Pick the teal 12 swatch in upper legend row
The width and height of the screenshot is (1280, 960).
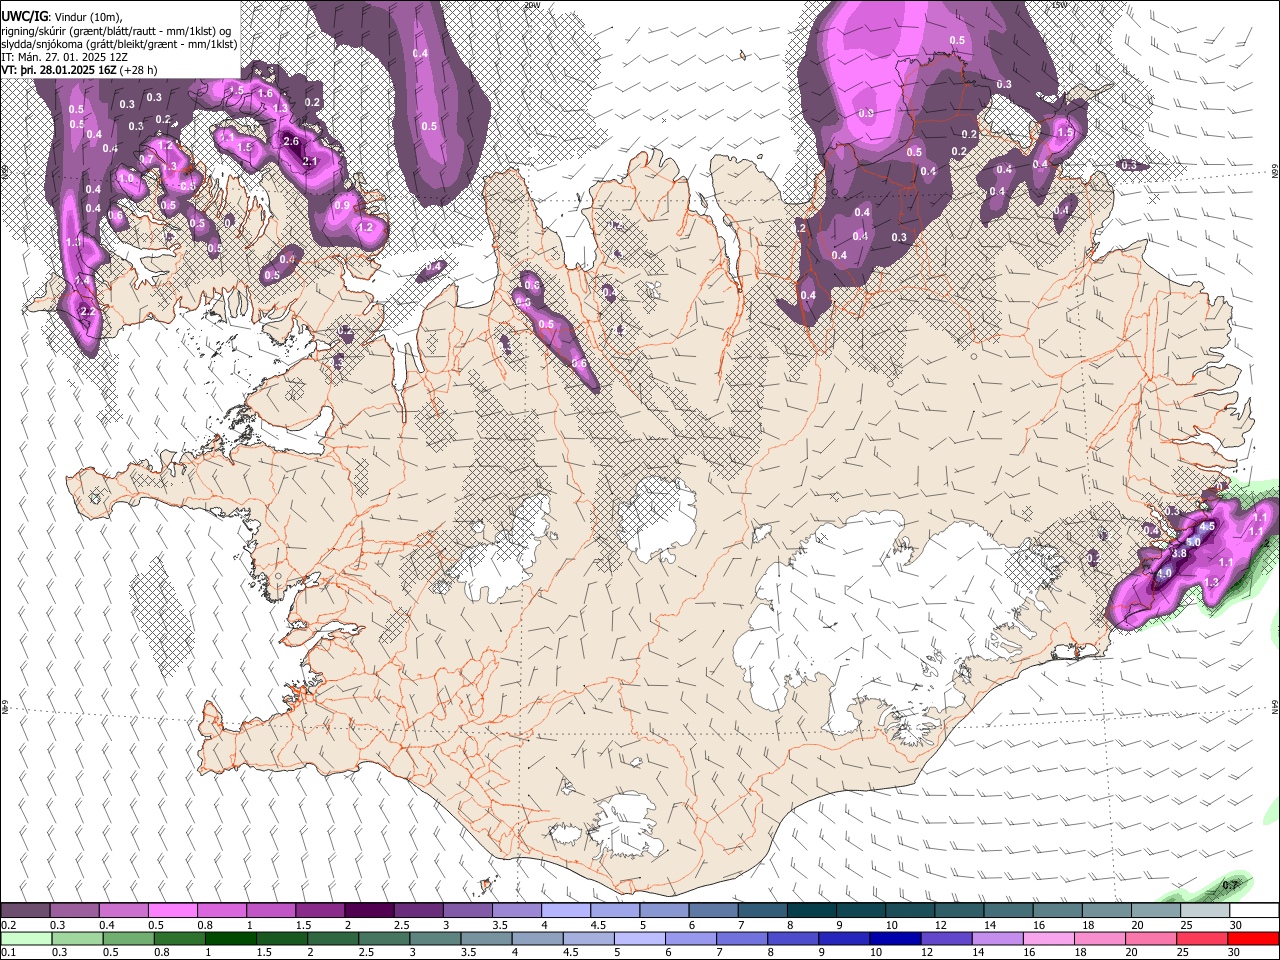point(960,911)
